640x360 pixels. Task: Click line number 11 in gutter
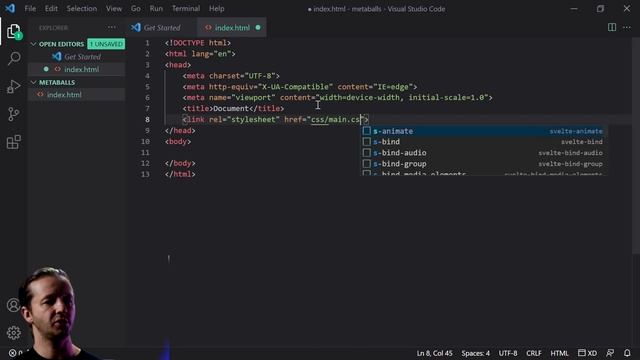click(145, 153)
